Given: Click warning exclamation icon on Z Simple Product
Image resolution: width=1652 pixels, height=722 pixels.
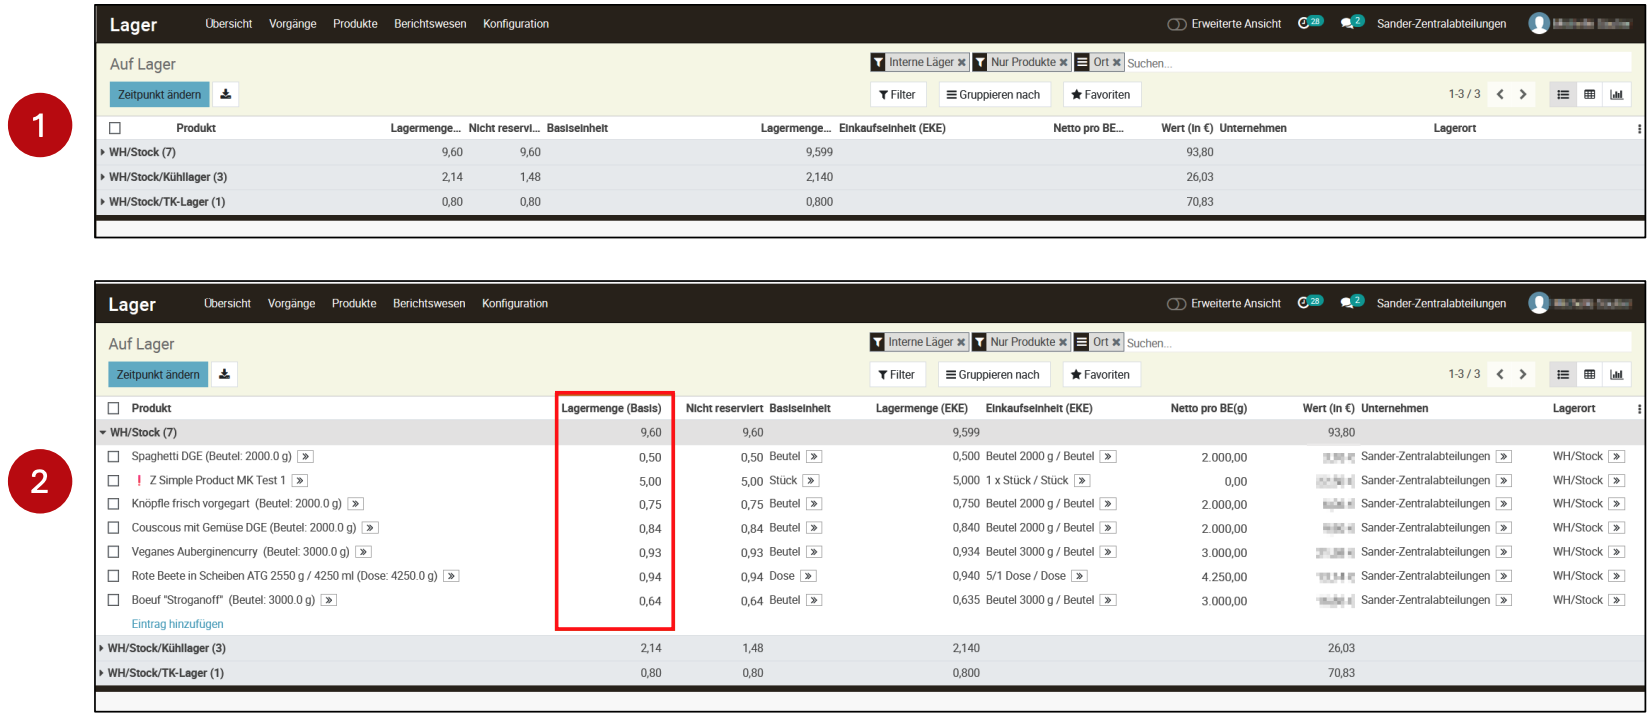Looking at the screenshot, I should pos(139,481).
